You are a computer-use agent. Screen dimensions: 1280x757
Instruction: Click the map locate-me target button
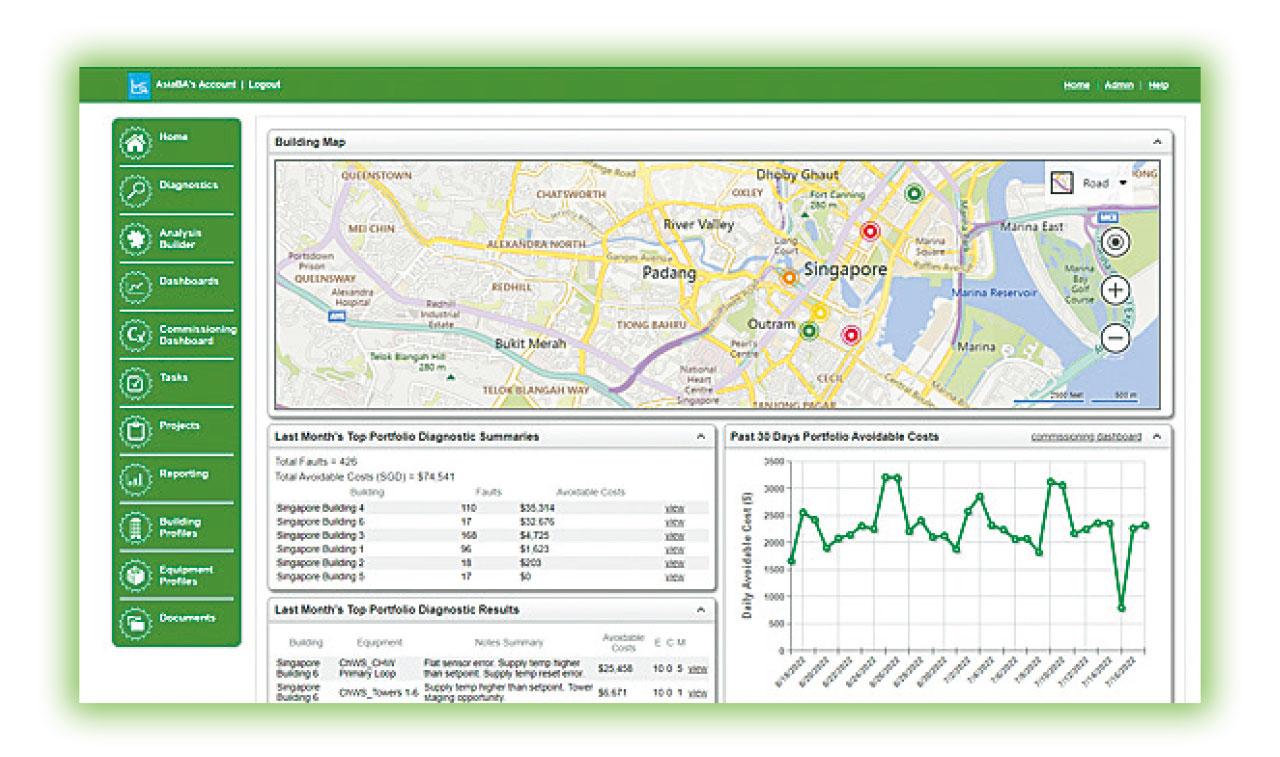click(1115, 242)
